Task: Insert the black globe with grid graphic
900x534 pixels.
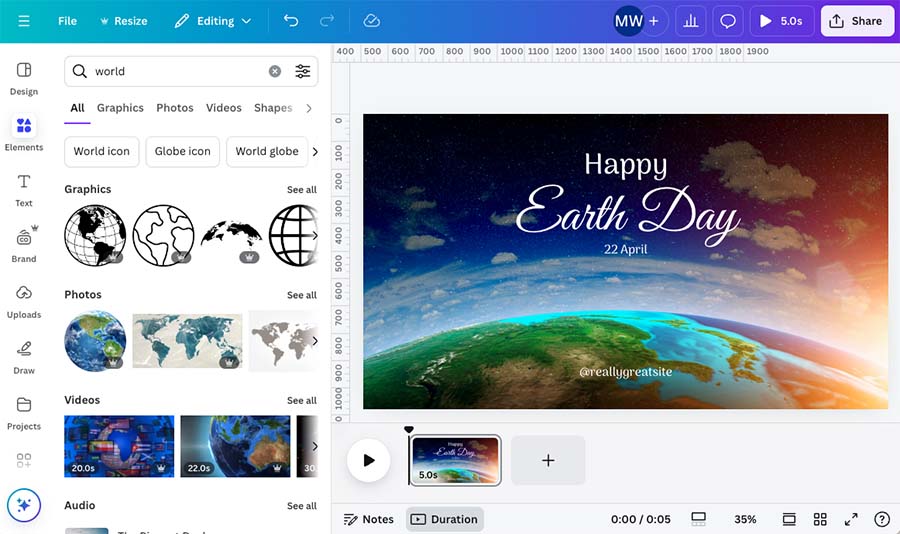Action: pos(95,235)
